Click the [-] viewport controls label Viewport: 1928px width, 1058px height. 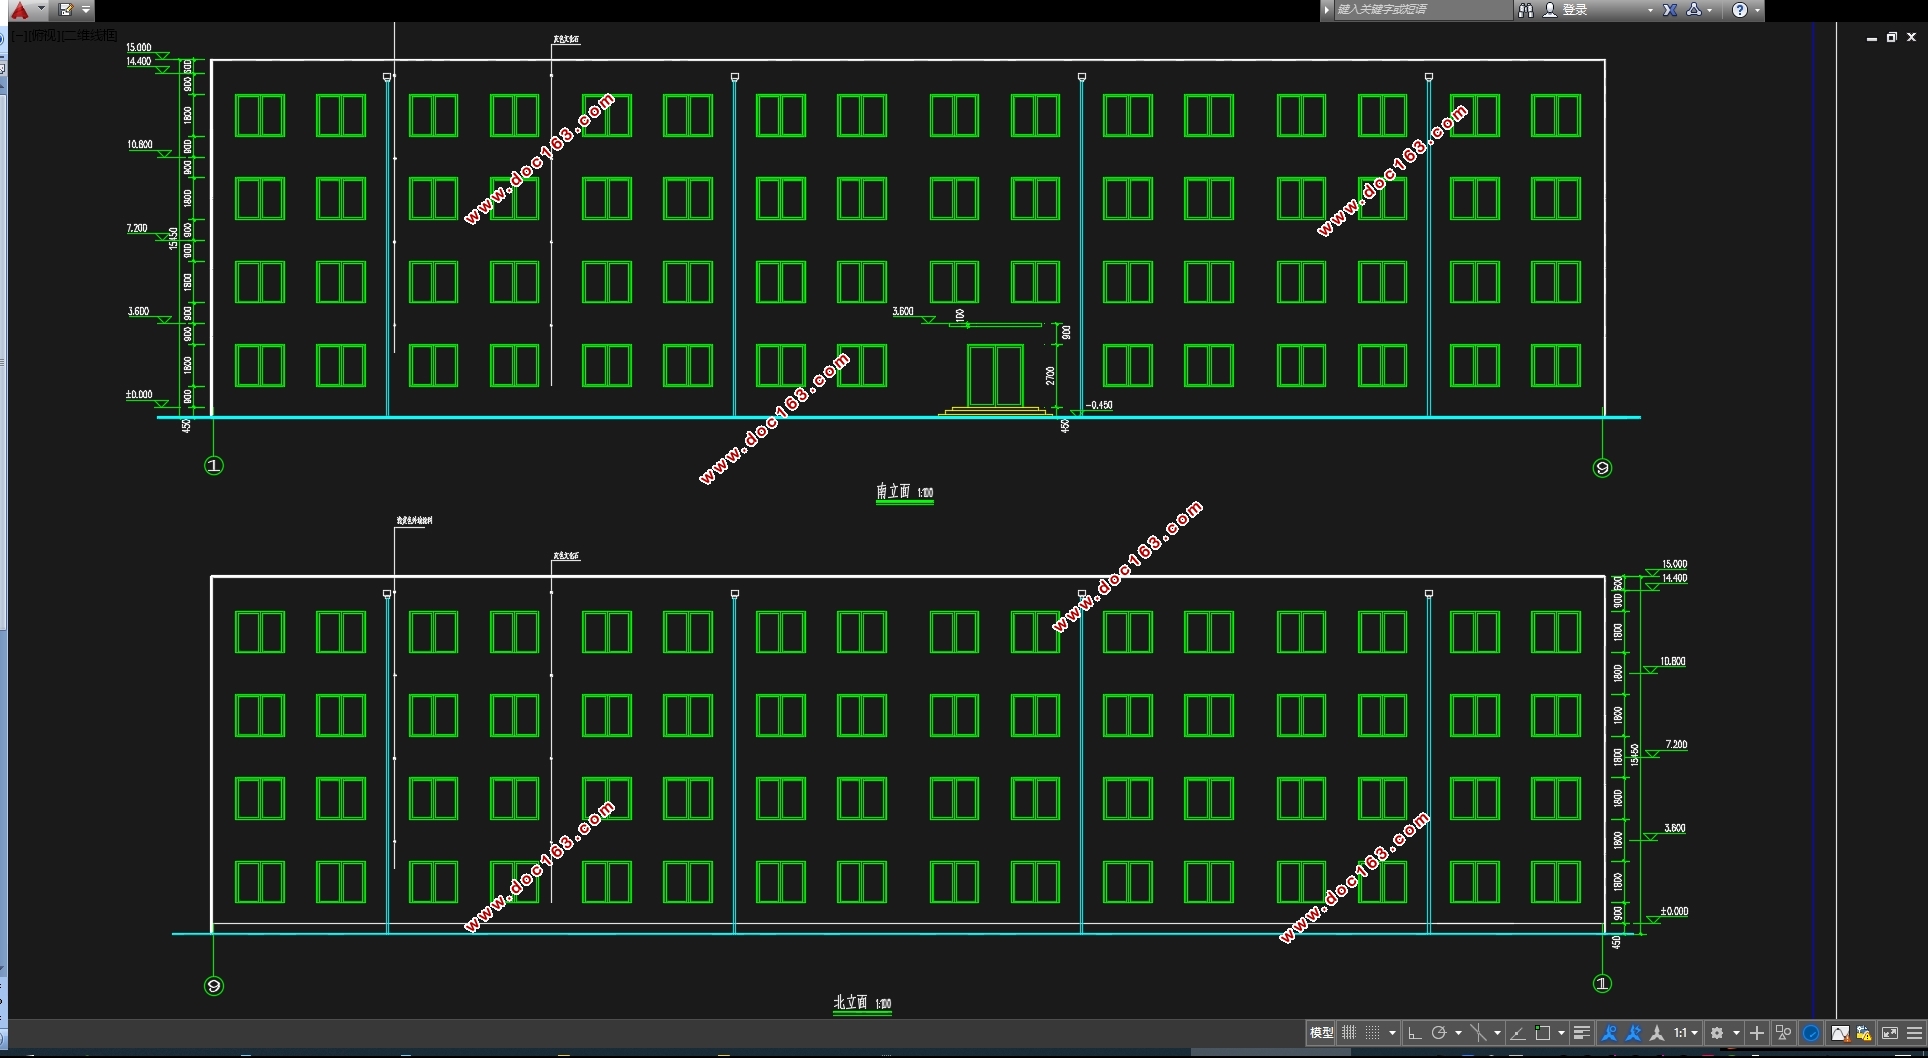[x=21, y=35]
